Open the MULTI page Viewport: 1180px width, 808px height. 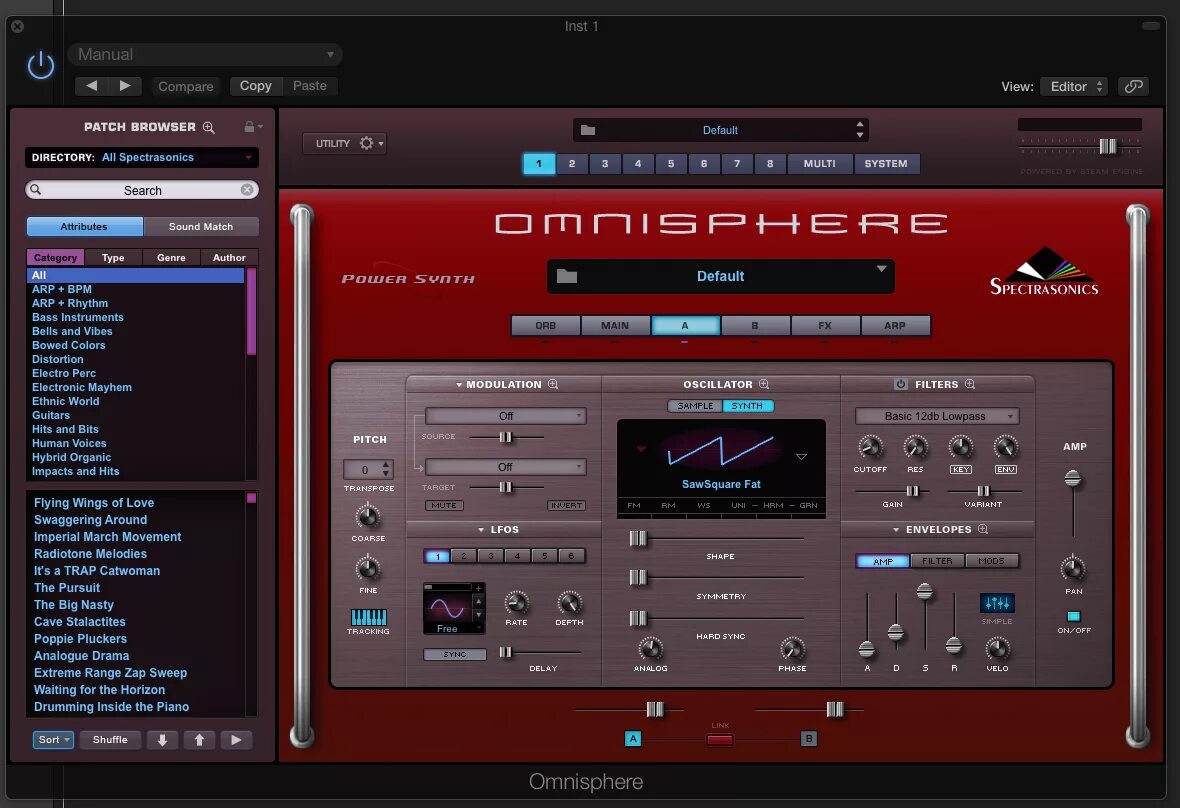pyautogui.click(x=820, y=163)
